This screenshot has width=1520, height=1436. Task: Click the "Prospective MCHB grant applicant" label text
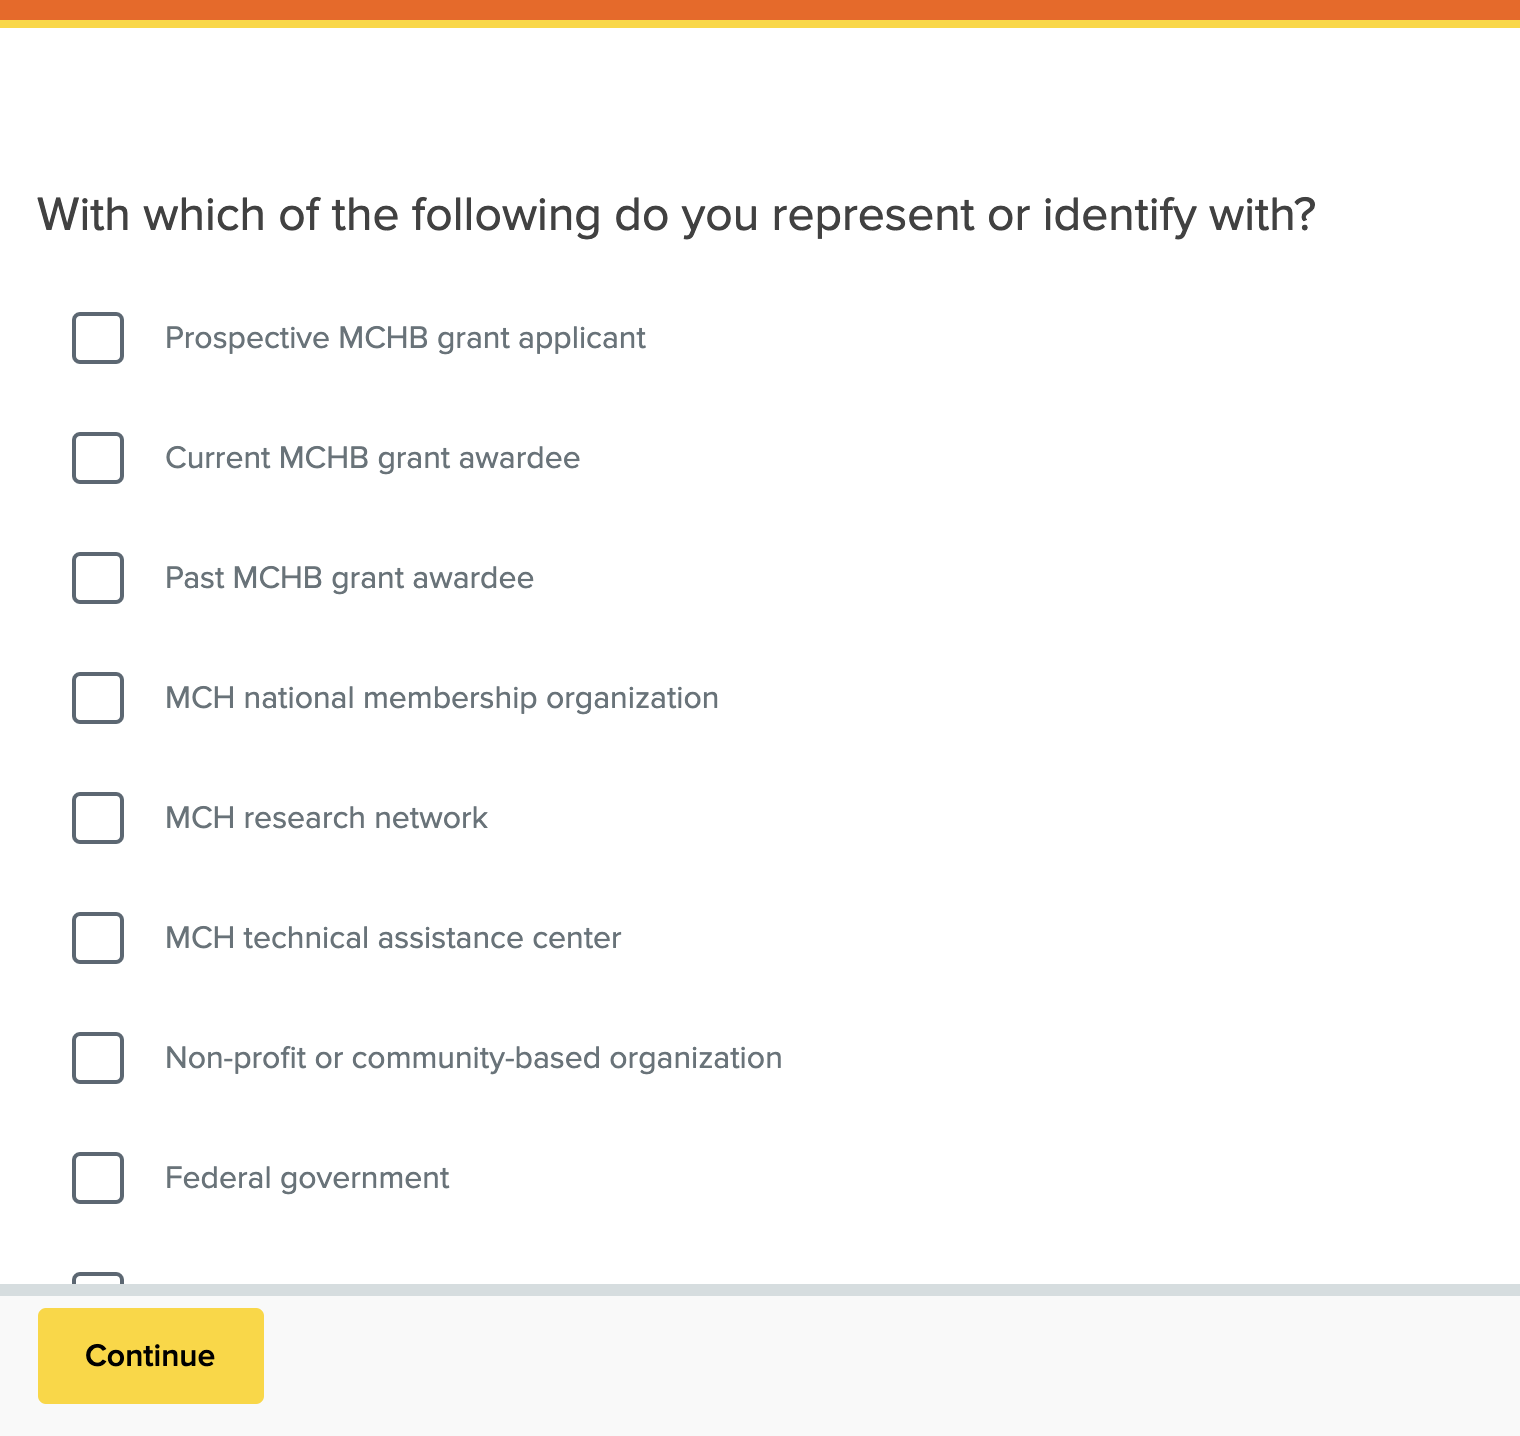[x=405, y=338]
